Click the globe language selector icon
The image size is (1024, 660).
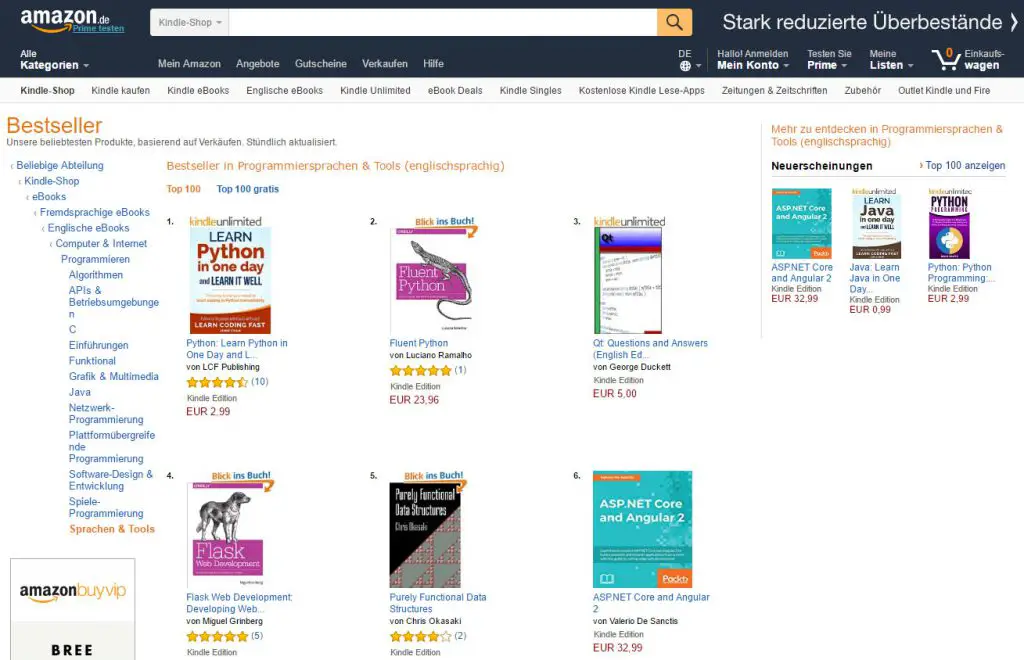[x=685, y=66]
